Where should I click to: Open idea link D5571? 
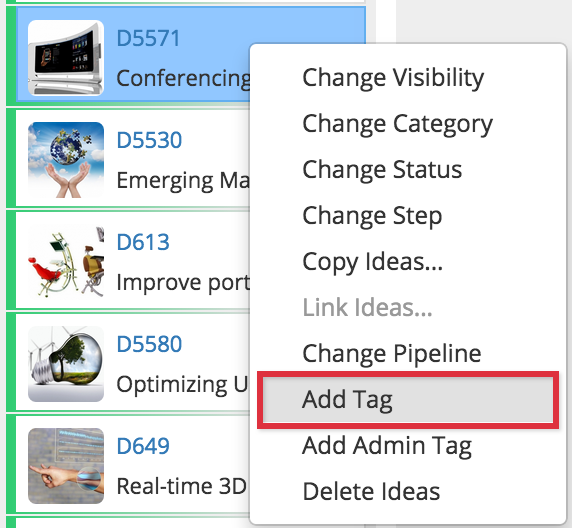tap(148, 38)
